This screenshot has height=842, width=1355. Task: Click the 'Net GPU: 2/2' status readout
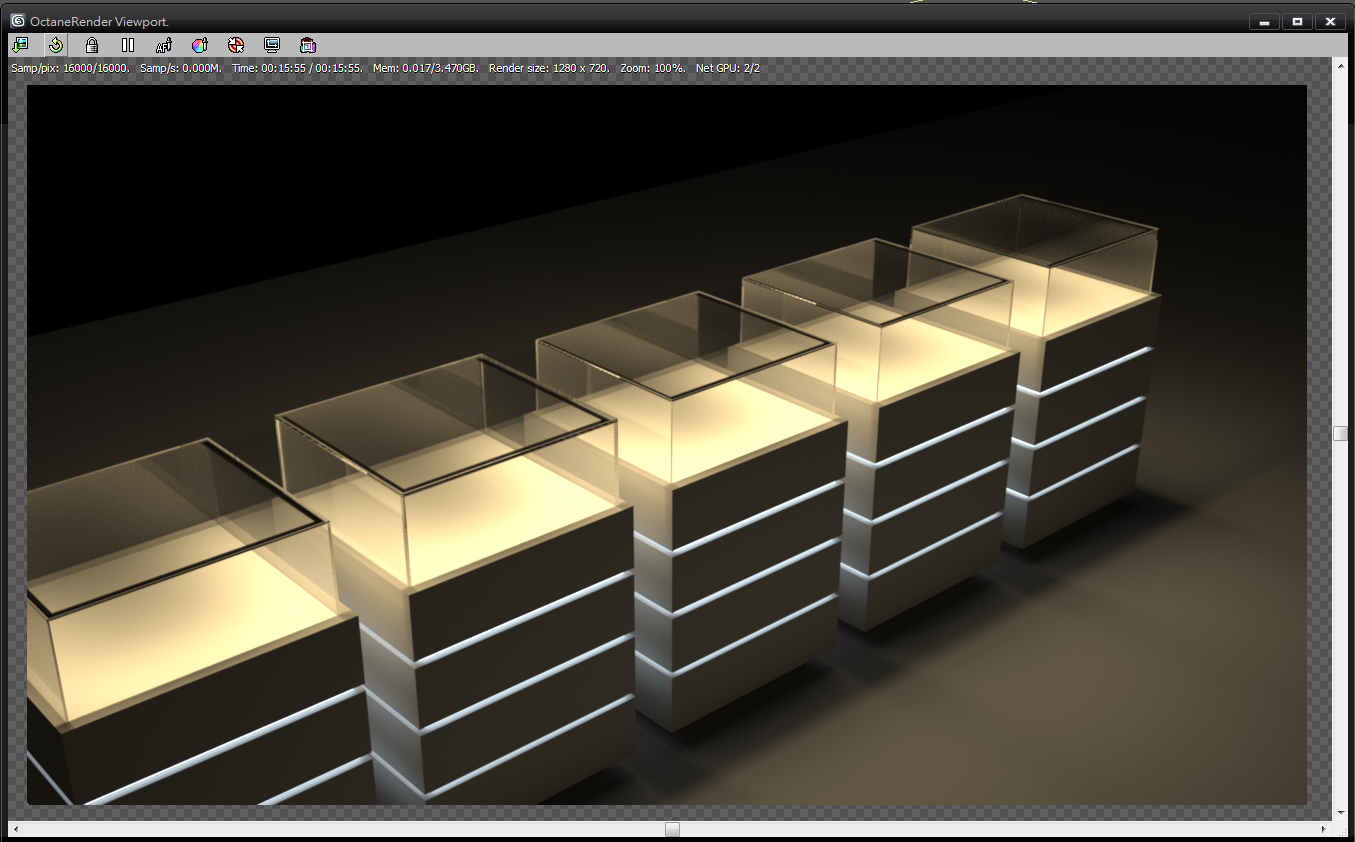[x=728, y=68]
